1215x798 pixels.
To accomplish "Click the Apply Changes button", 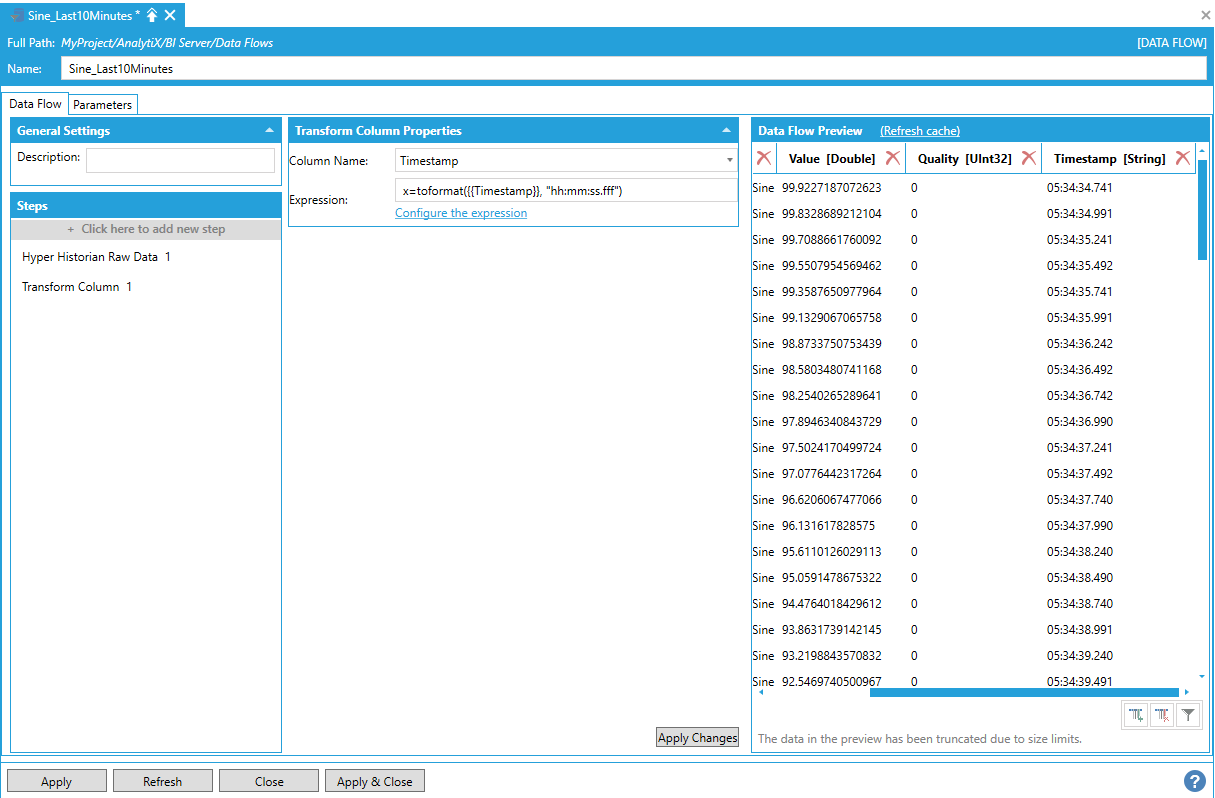I will [x=697, y=738].
